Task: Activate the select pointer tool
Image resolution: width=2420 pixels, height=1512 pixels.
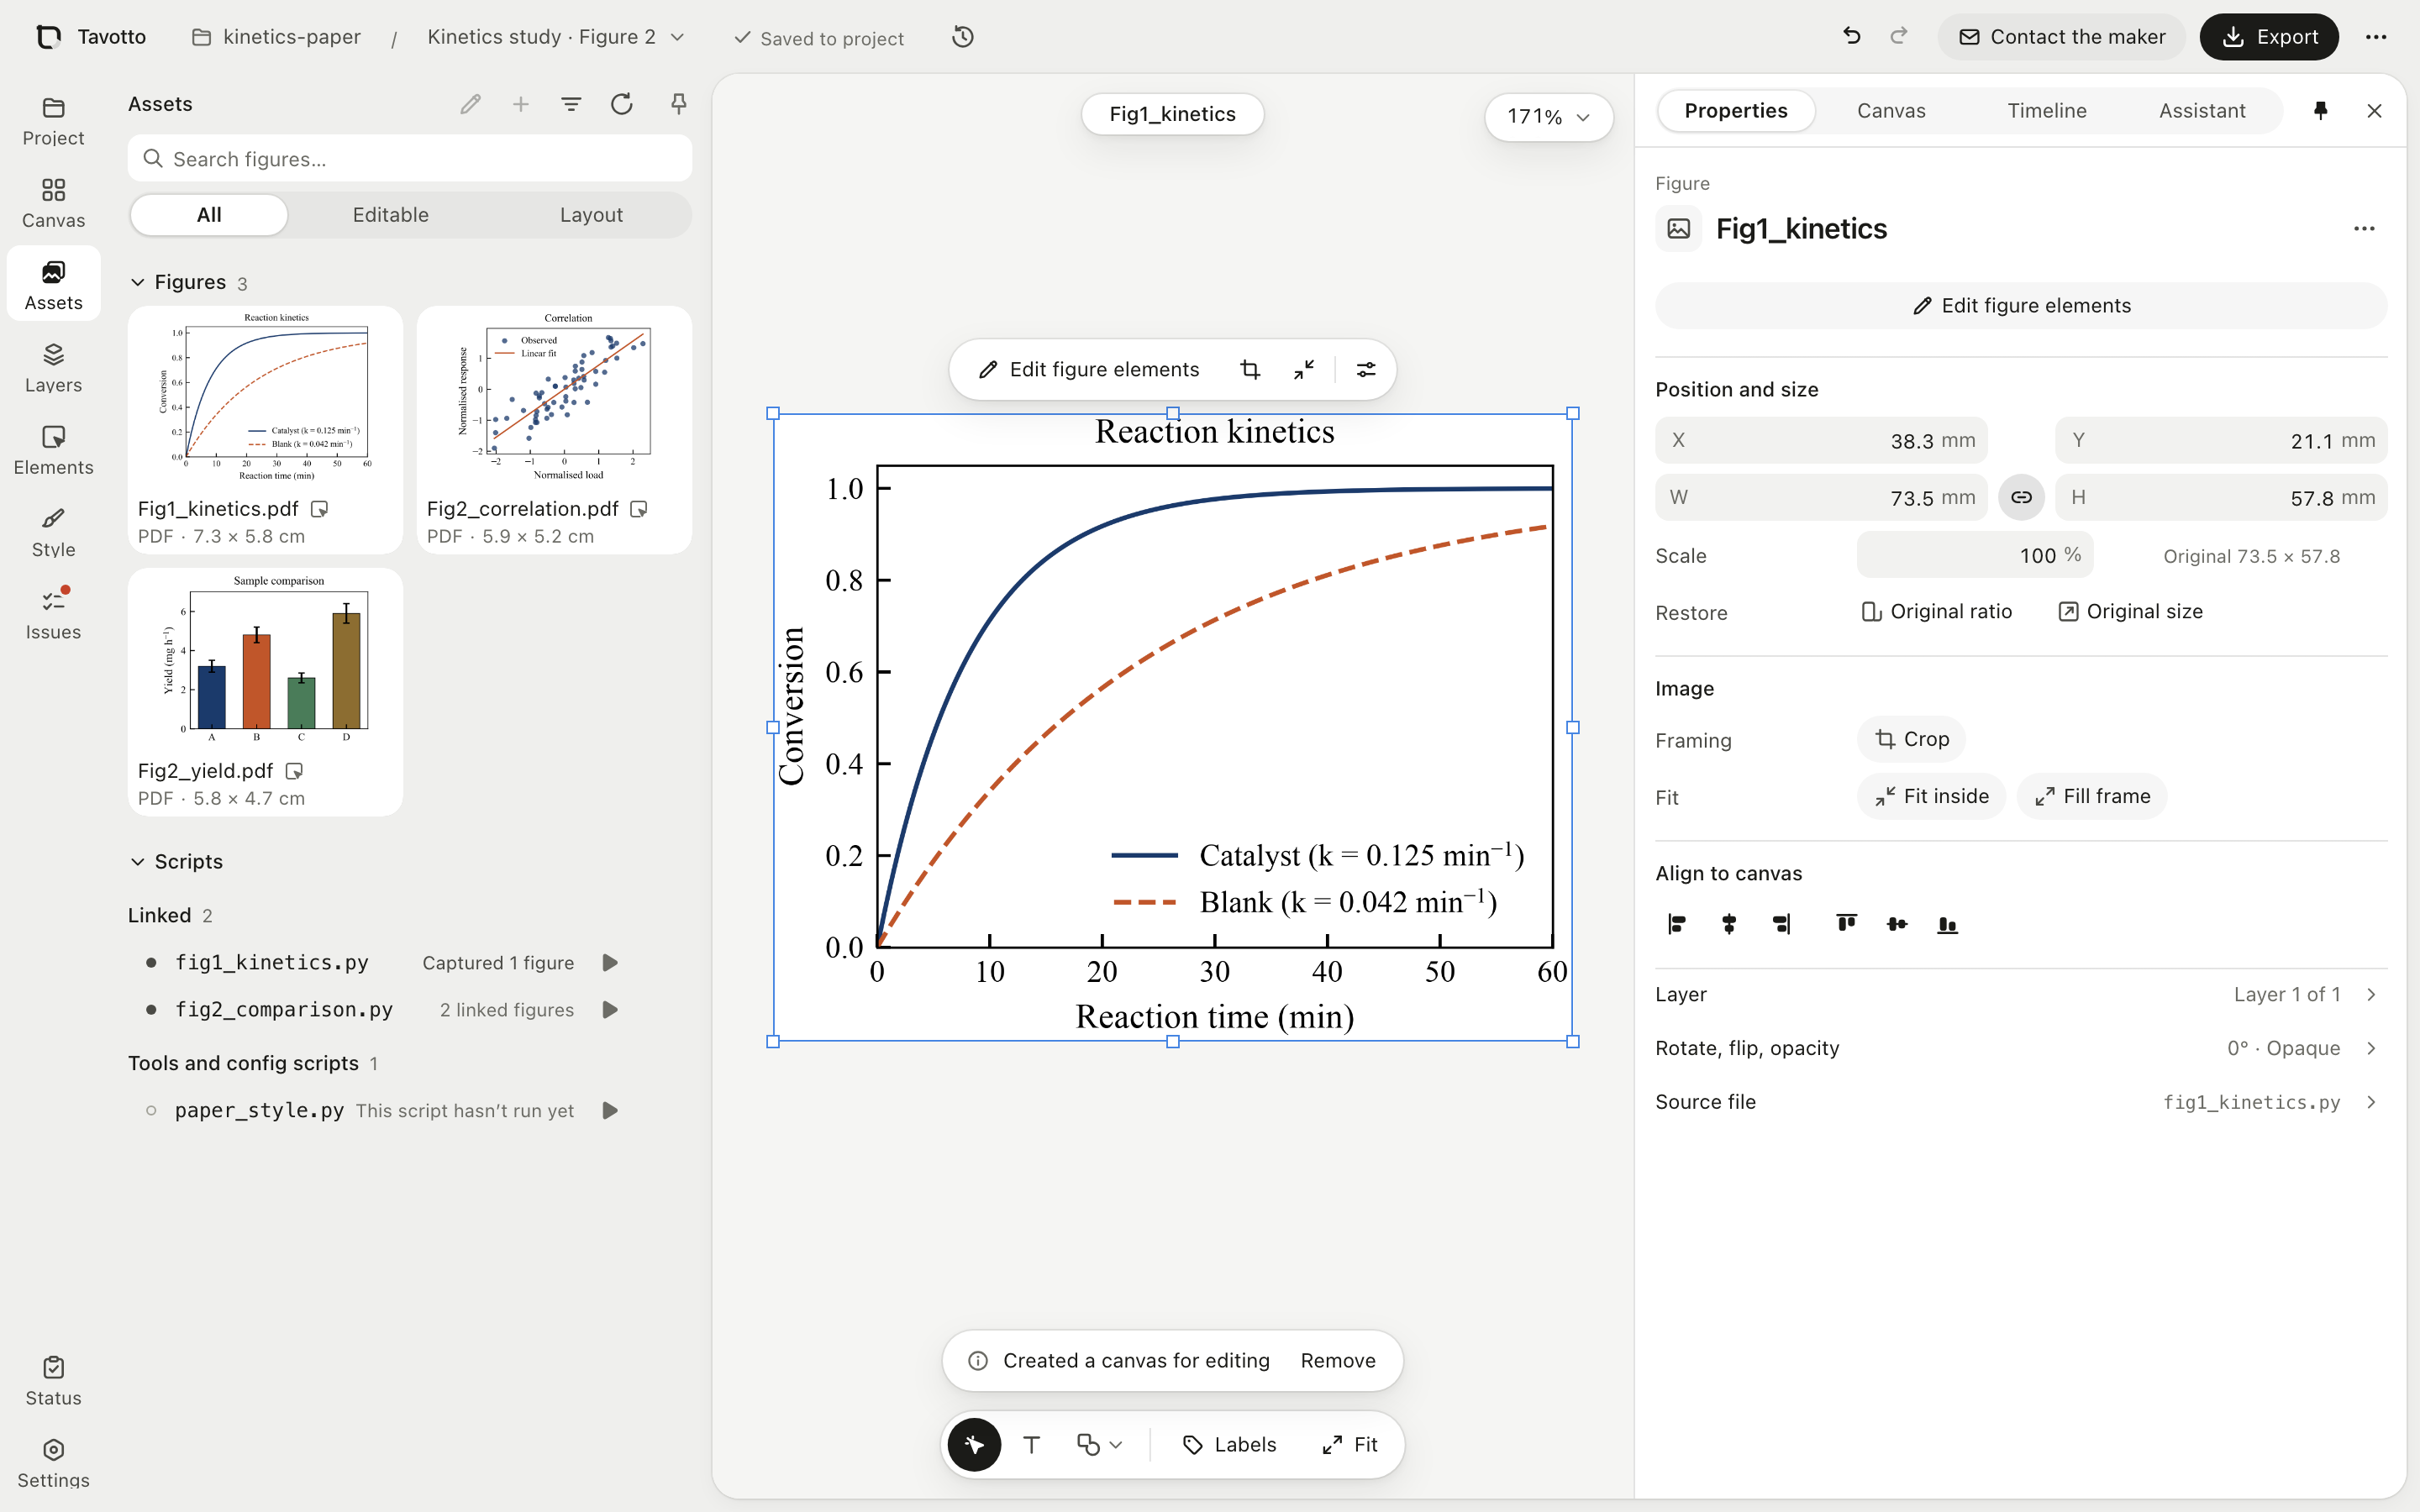Action: coord(974,1445)
